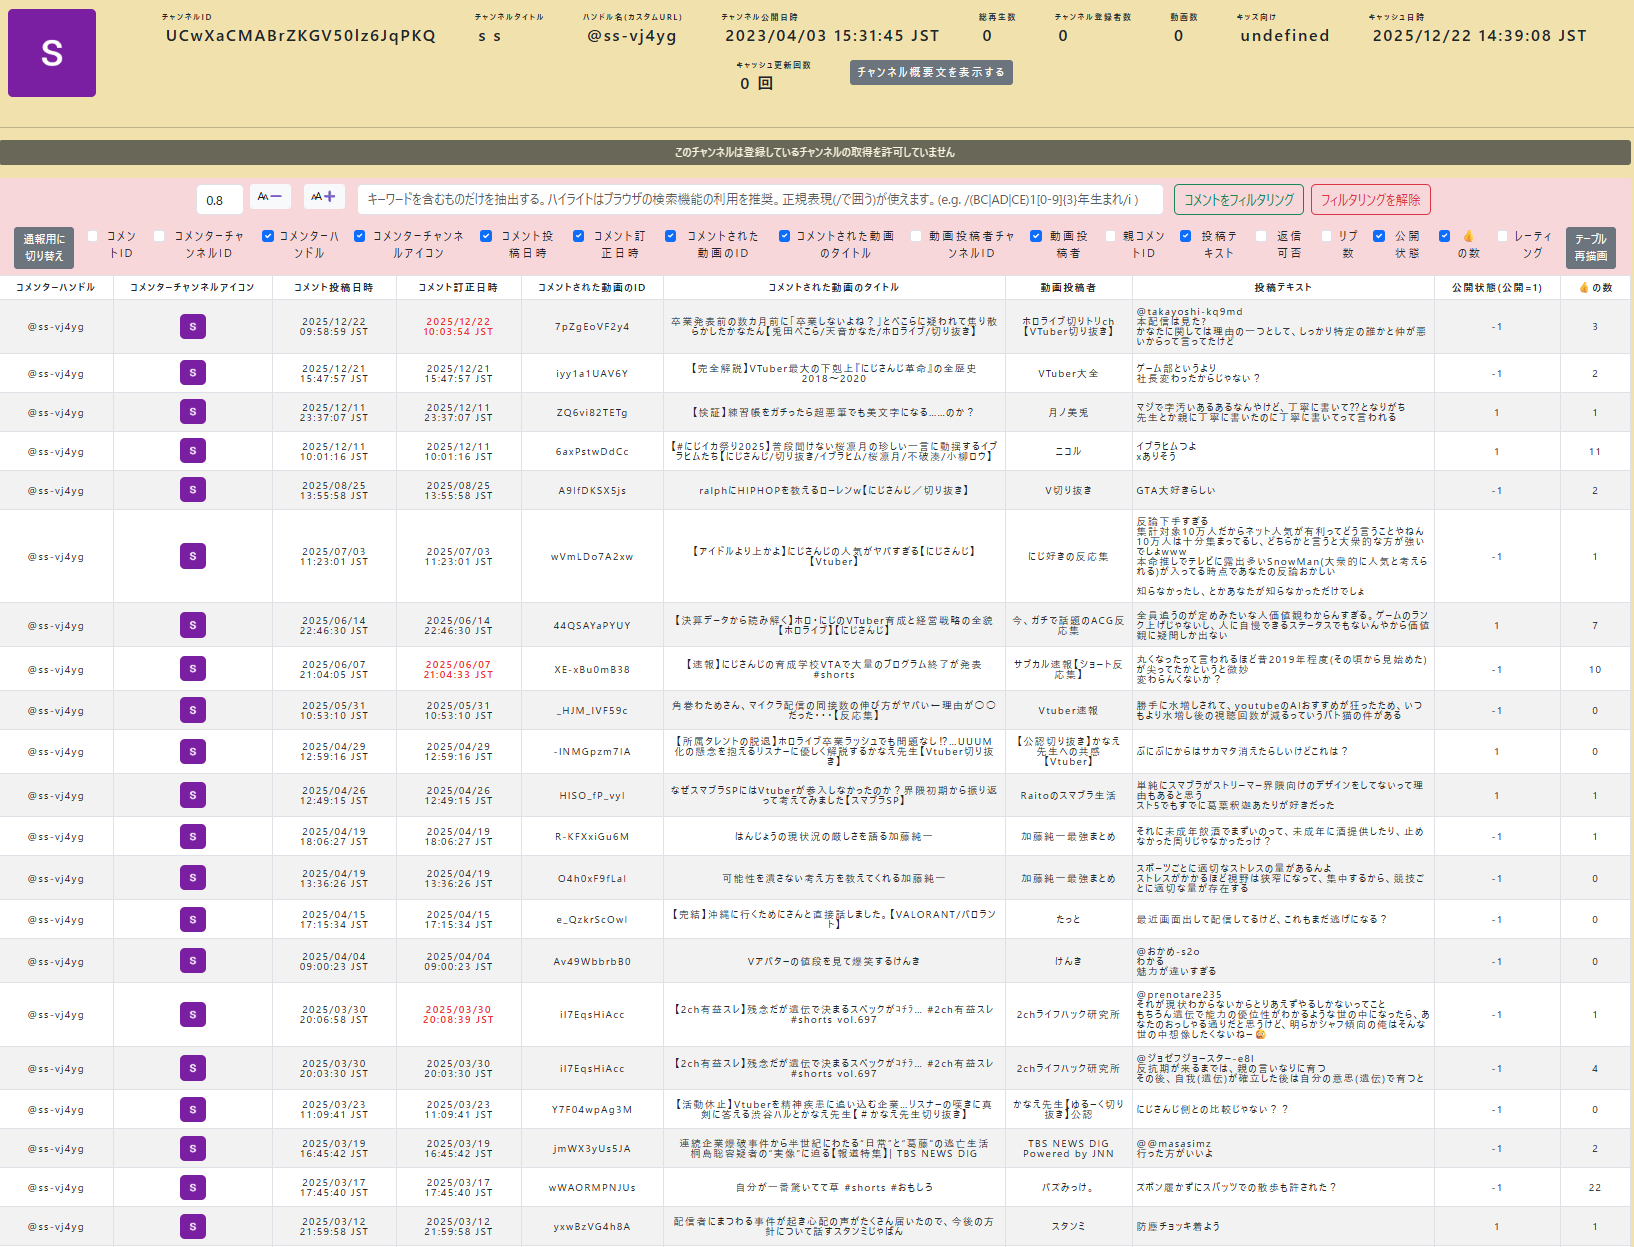Click commenter icon in the yxwBzVG4h8A row
1634x1247 pixels.
[193, 1226]
